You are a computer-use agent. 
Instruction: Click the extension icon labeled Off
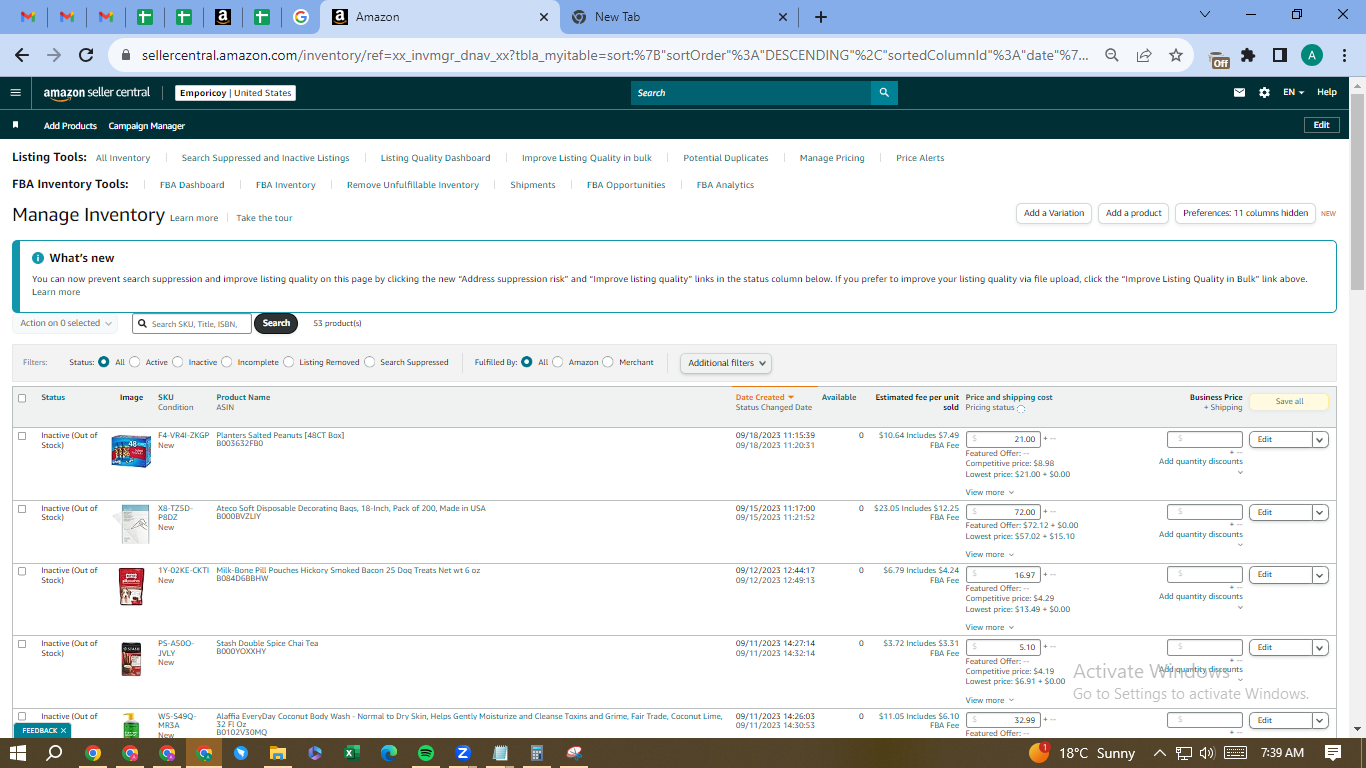[x=1219, y=58]
